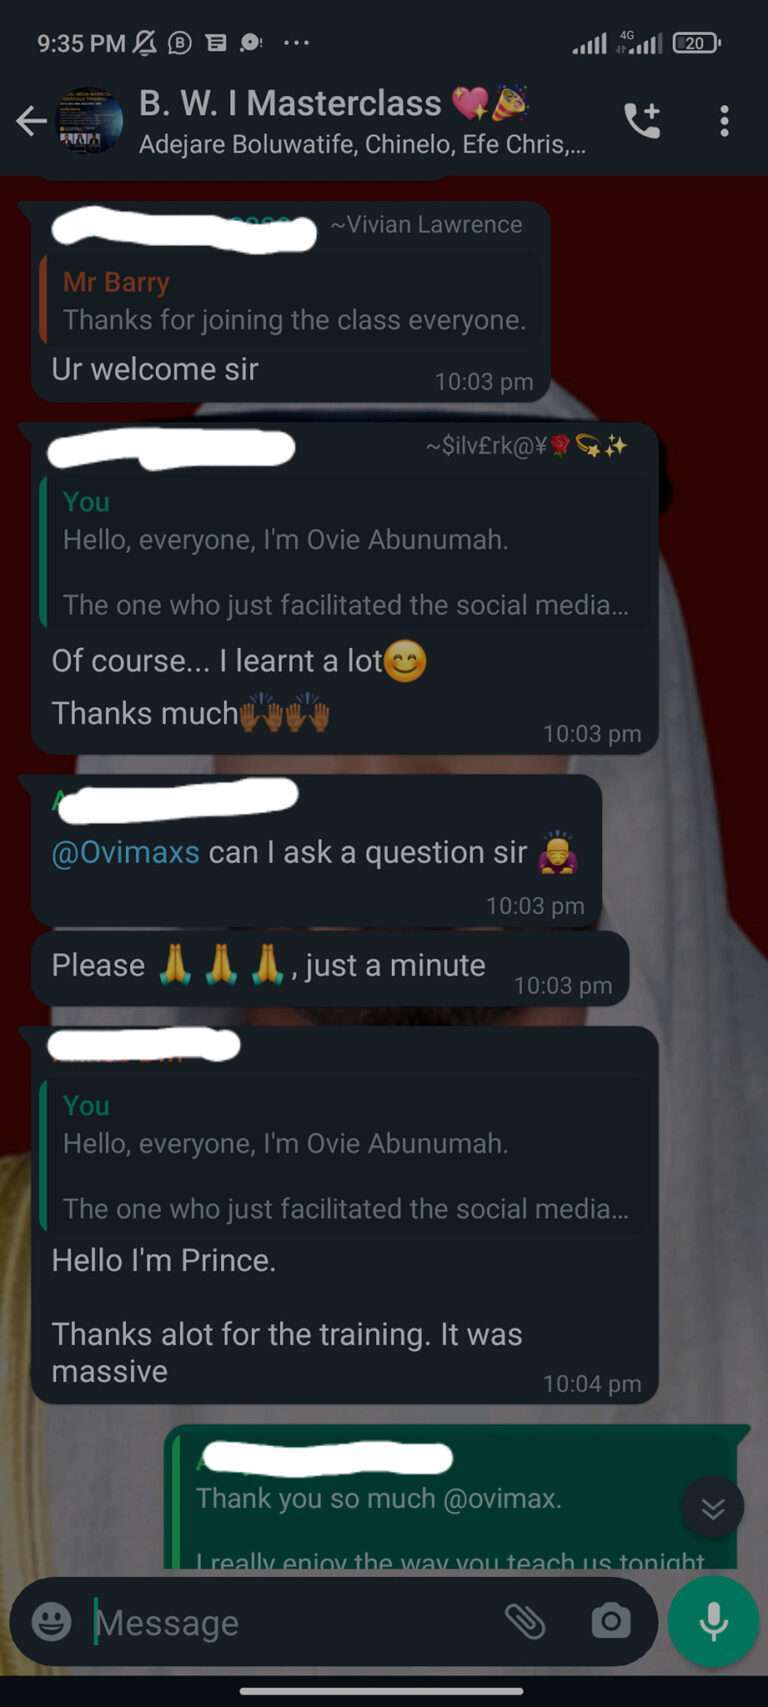Tap the green microphone voice note button

click(713, 1621)
